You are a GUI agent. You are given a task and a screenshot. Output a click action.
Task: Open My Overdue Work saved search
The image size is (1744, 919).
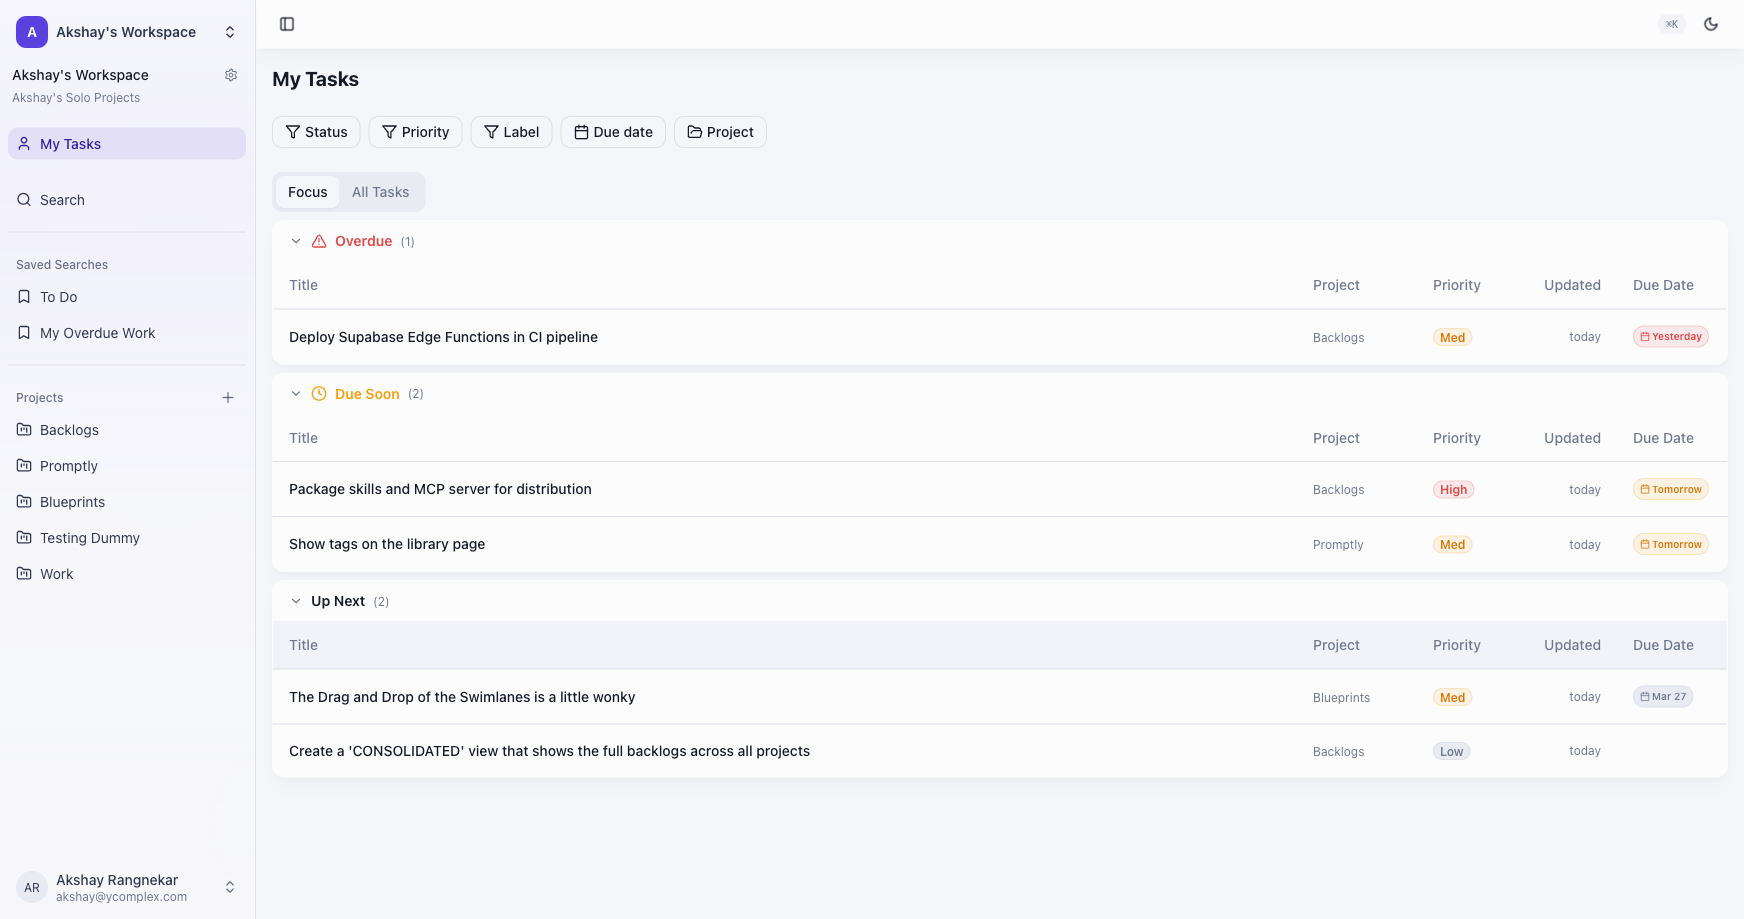(x=97, y=333)
